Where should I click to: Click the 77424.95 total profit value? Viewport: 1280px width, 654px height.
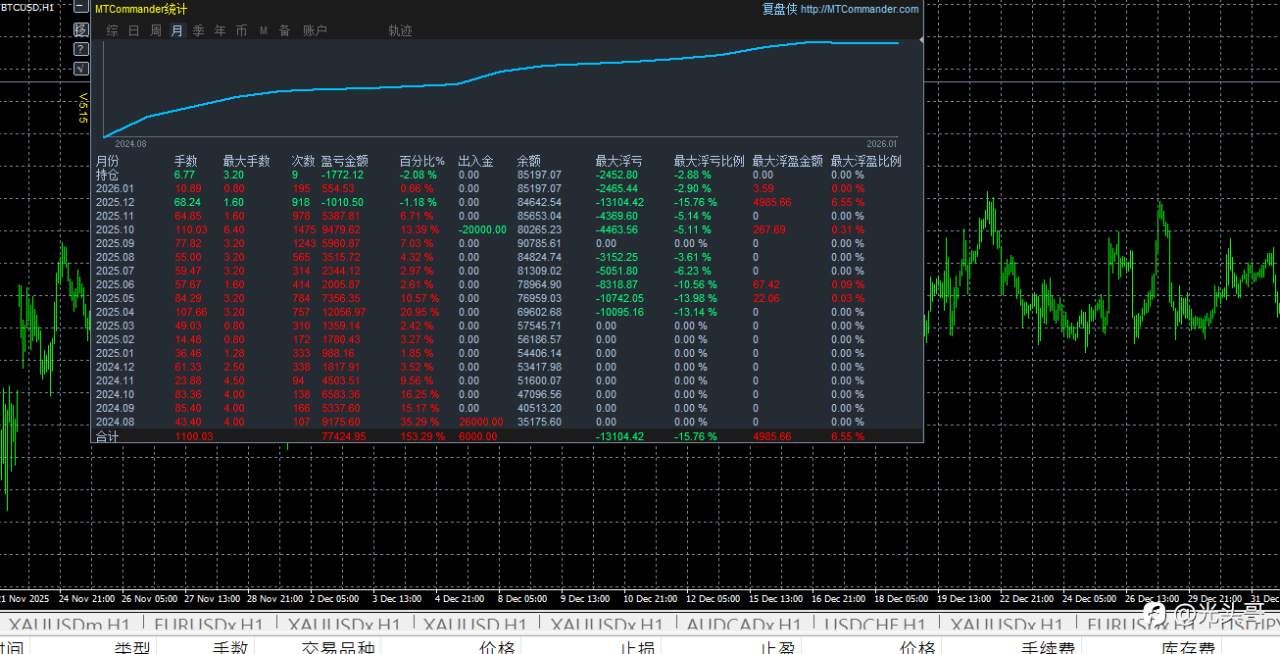tap(343, 437)
